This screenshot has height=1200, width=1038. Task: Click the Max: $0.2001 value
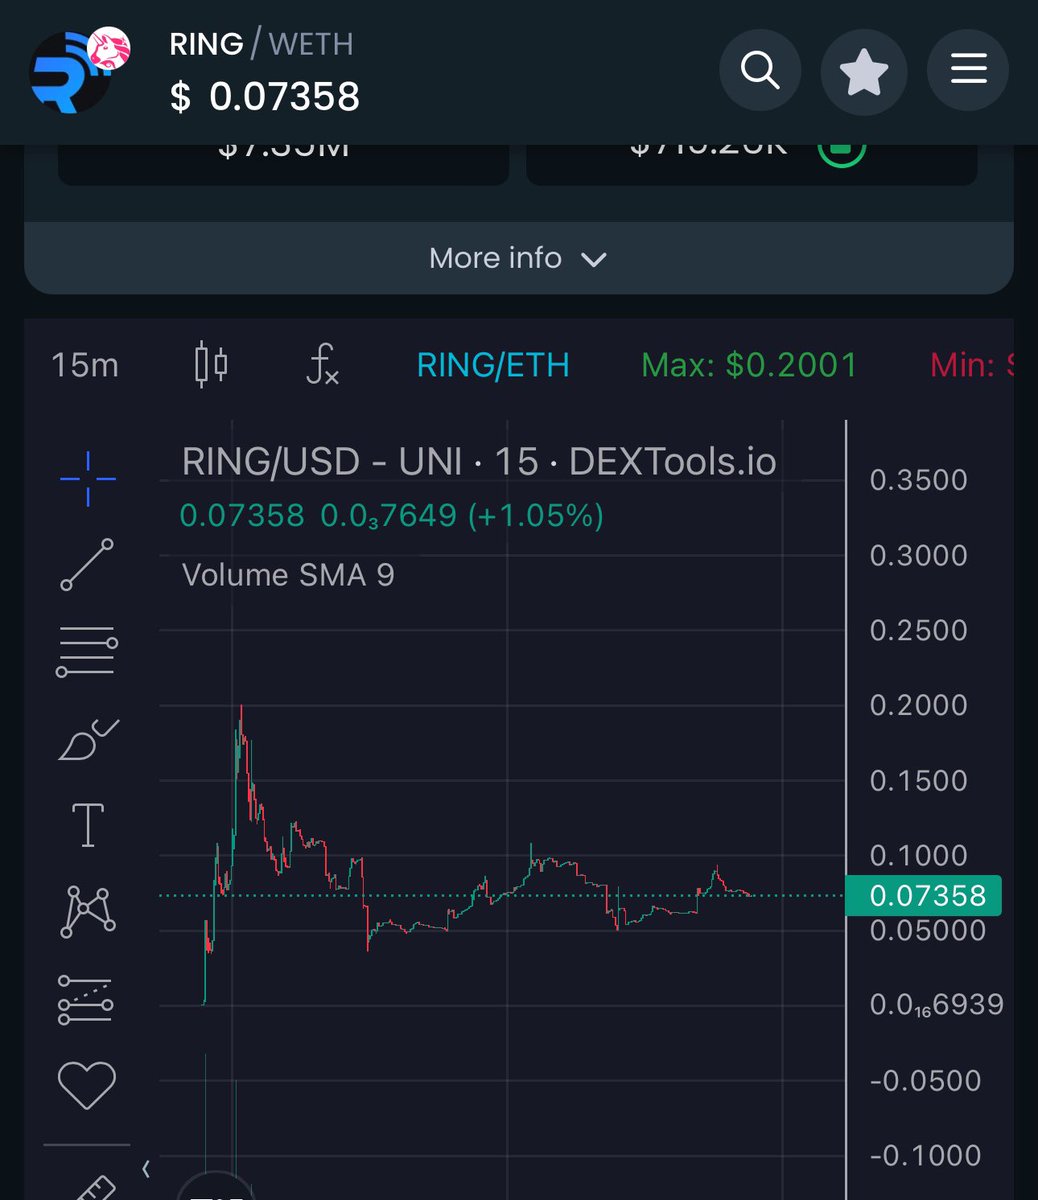click(x=749, y=365)
